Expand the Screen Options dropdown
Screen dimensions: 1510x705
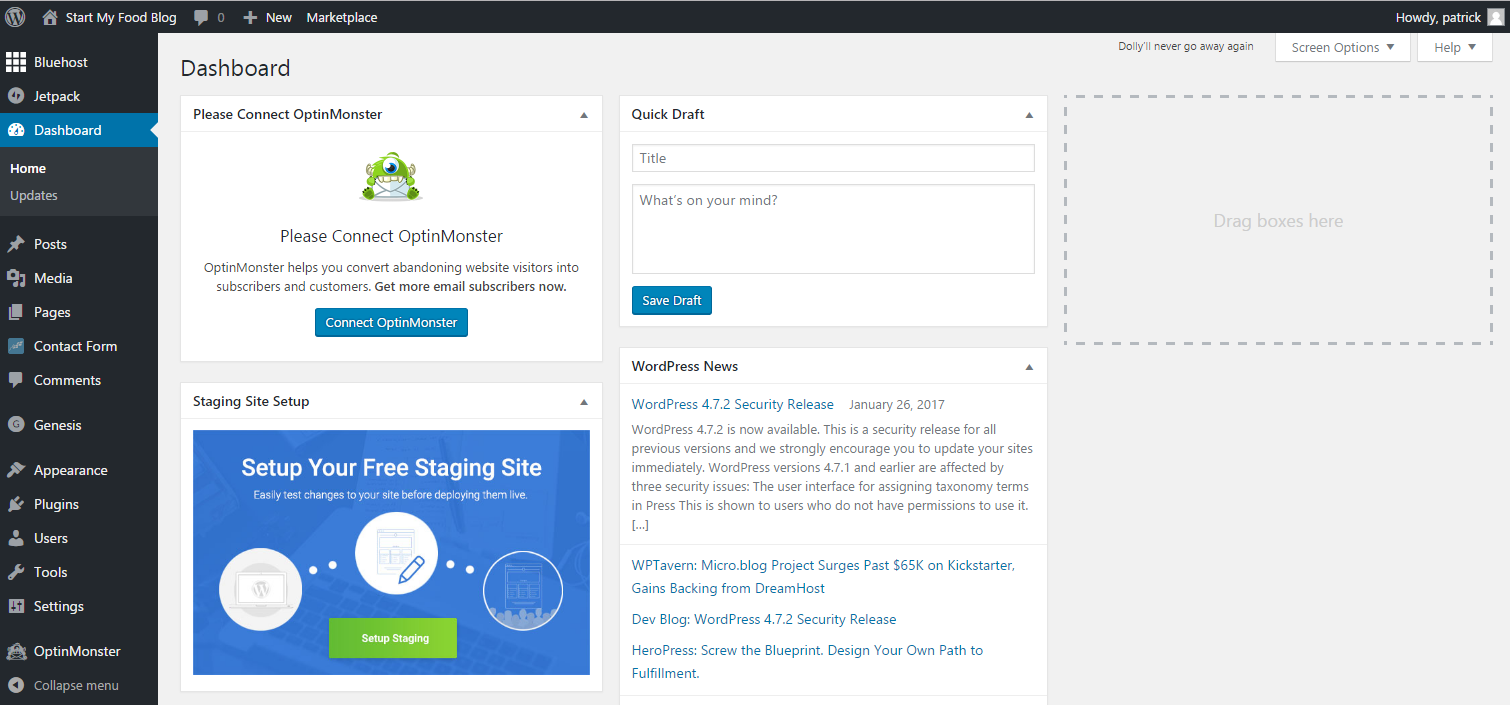click(x=1342, y=48)
